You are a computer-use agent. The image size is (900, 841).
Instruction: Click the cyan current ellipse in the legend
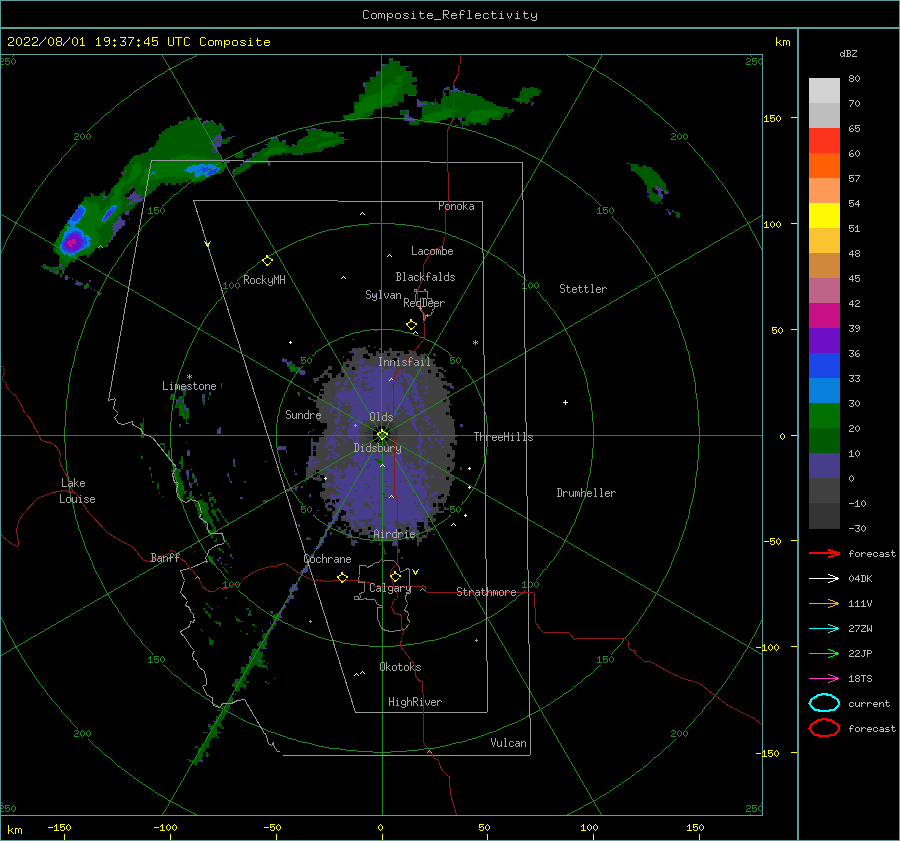click(824, 703)
